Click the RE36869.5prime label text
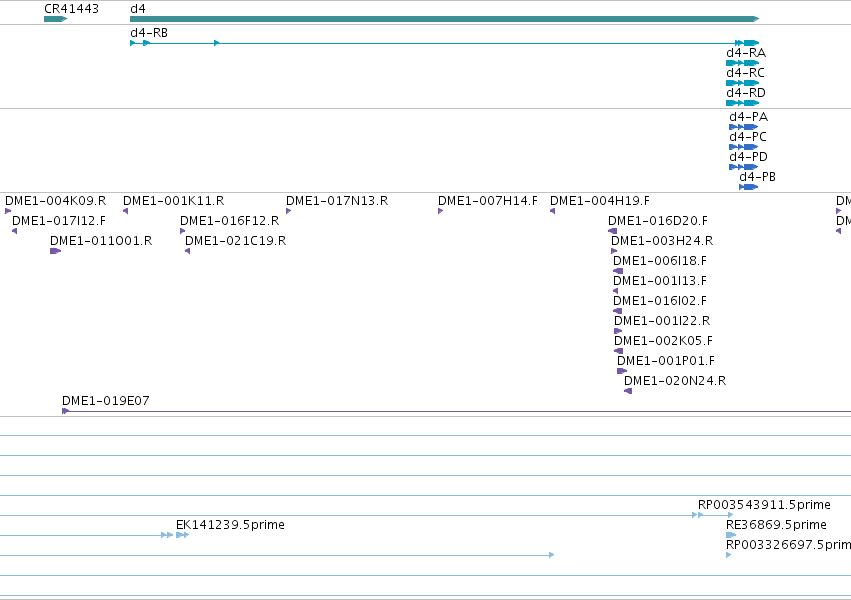Screen dimensions: 851x600 [777, 525]
